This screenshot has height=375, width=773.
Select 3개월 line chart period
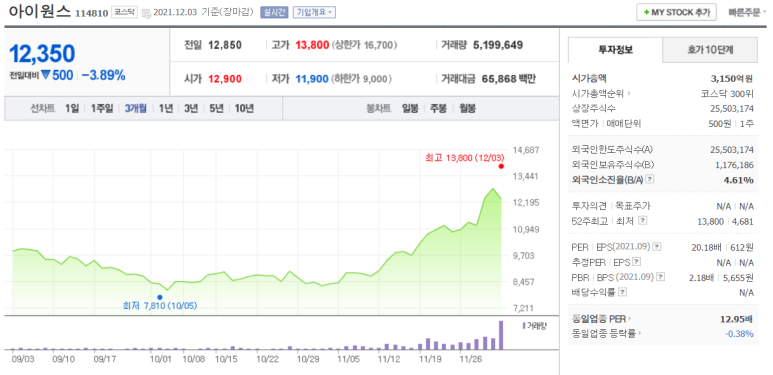pyautogui.click(x=136, y=108)
